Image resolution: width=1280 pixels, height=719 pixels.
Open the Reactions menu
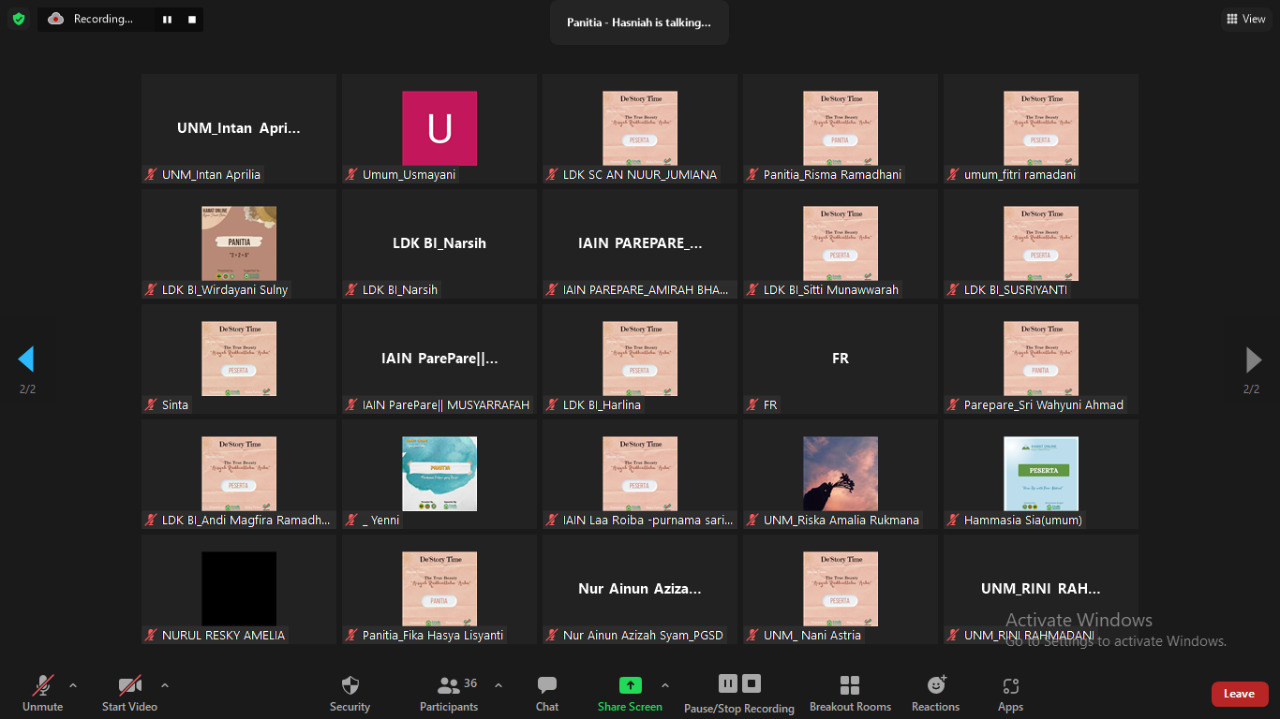click(935, 693)
